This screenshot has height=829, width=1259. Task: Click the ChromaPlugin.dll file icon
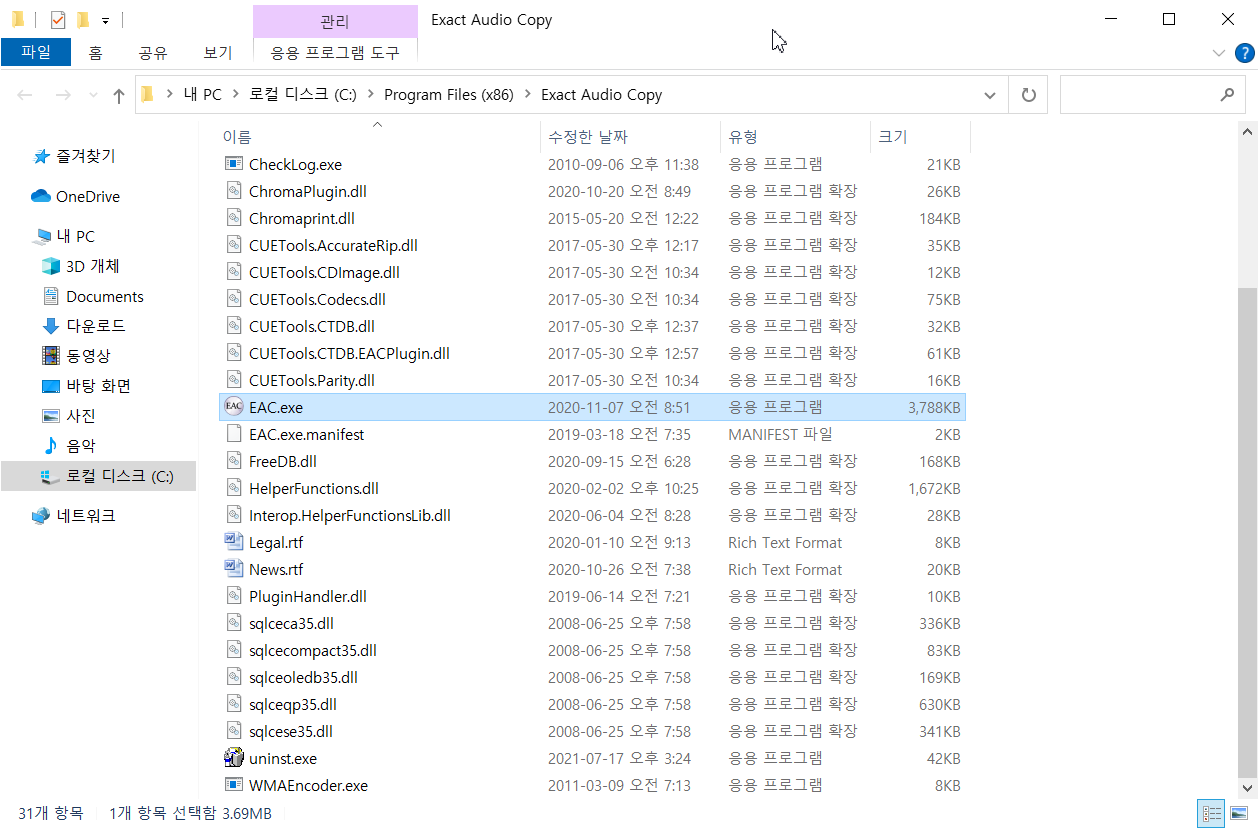[x=233, y=191]
